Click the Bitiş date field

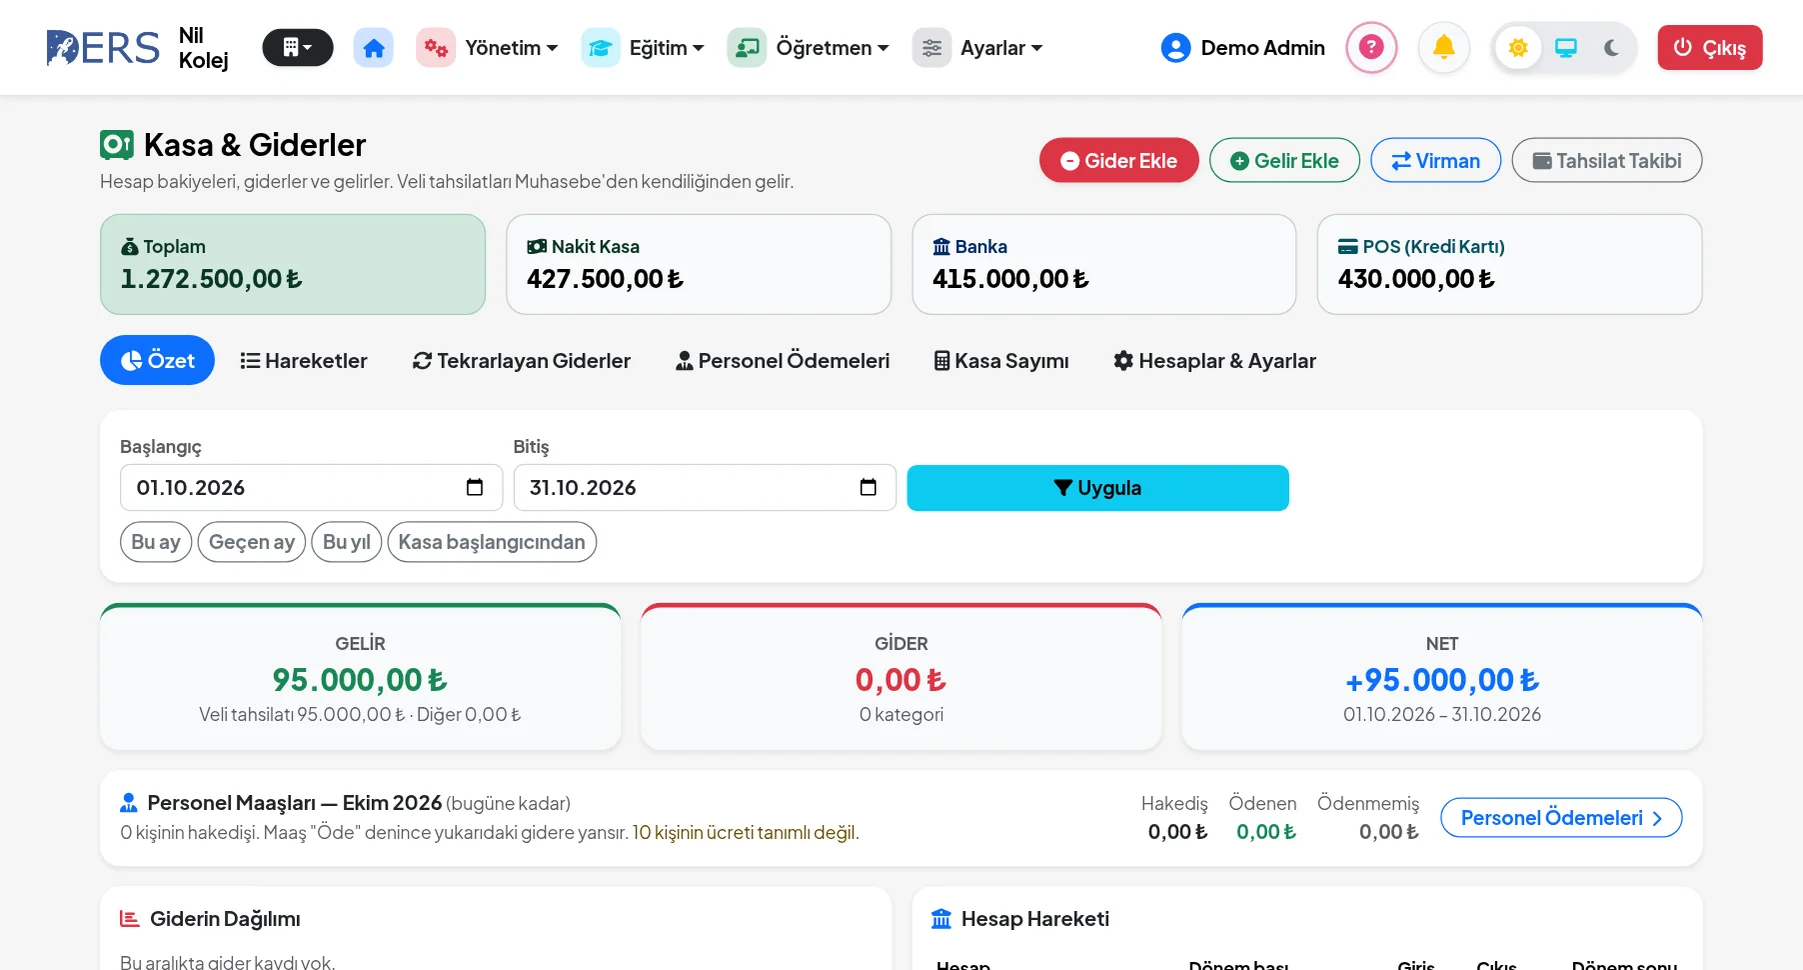pyautogui.click(x=705, y=487)
